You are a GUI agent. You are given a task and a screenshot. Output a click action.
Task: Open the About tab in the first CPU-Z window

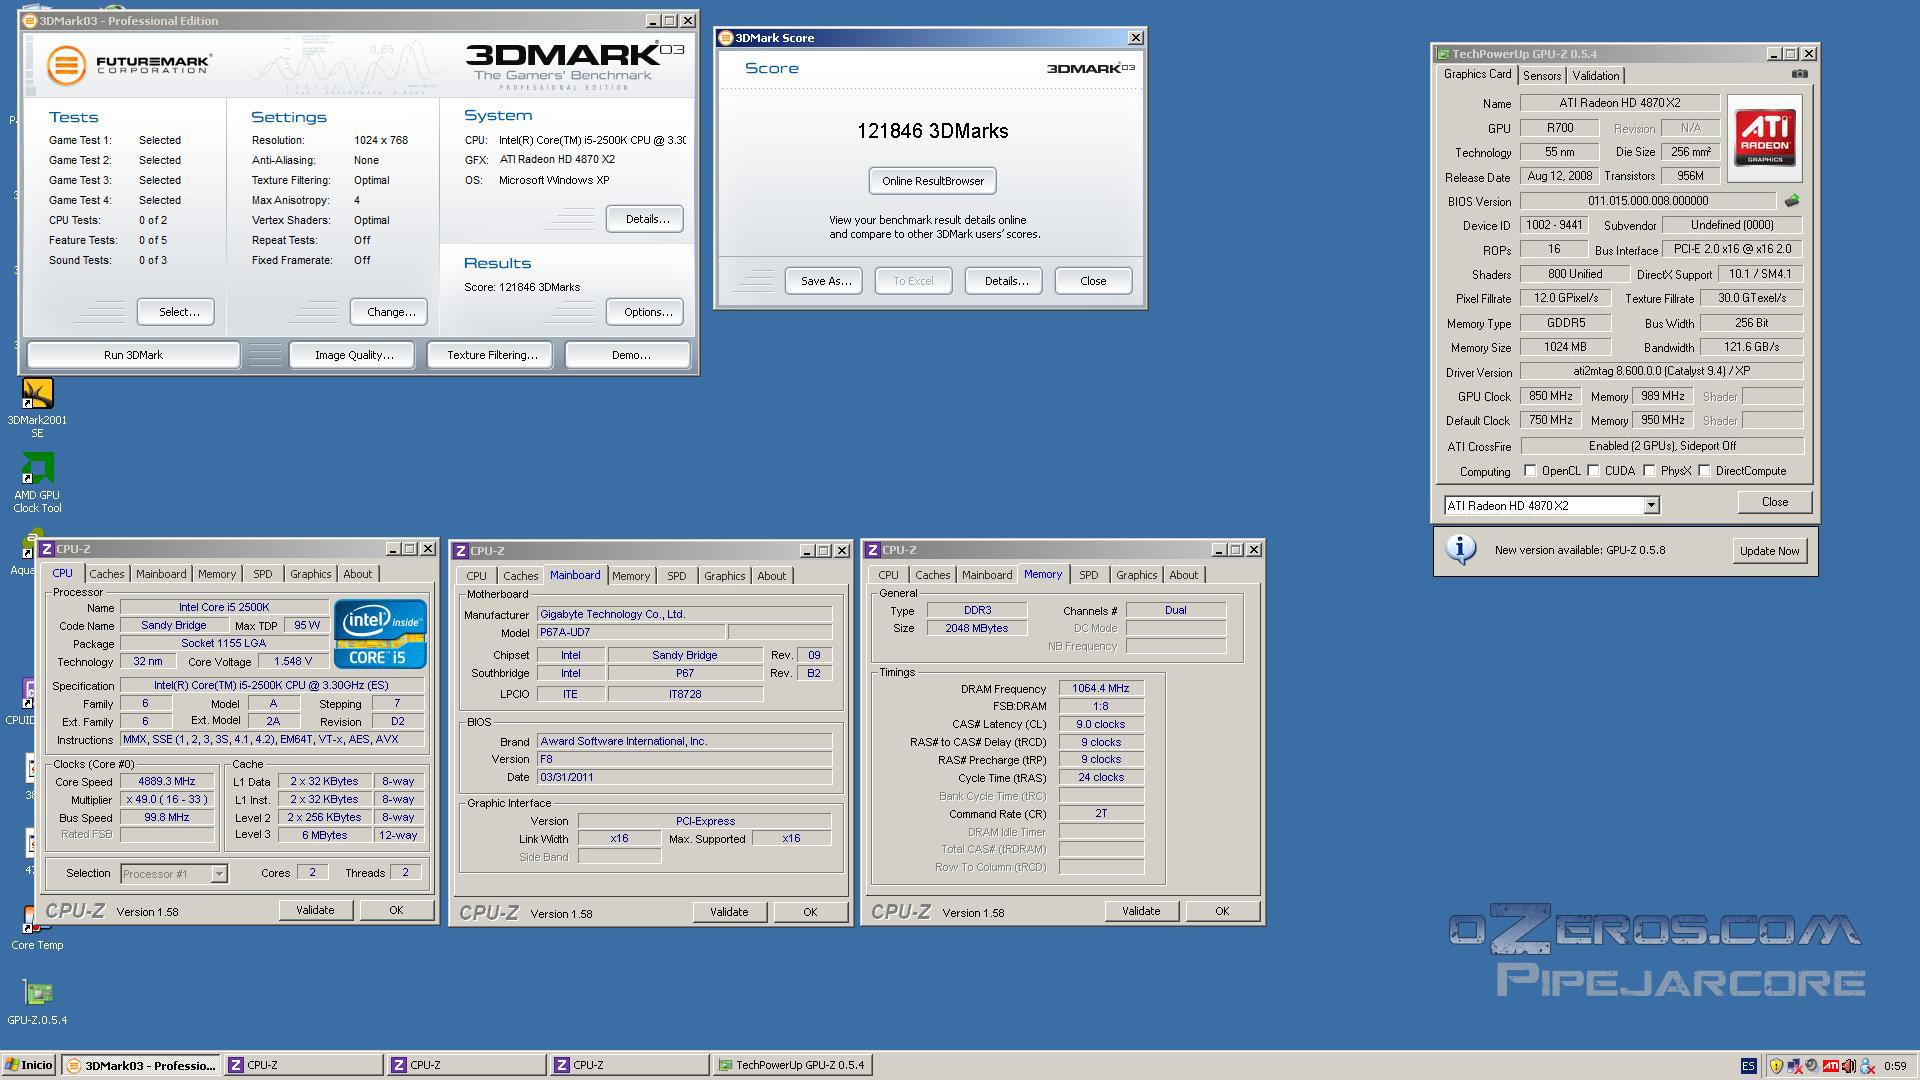tap(357, 574)
